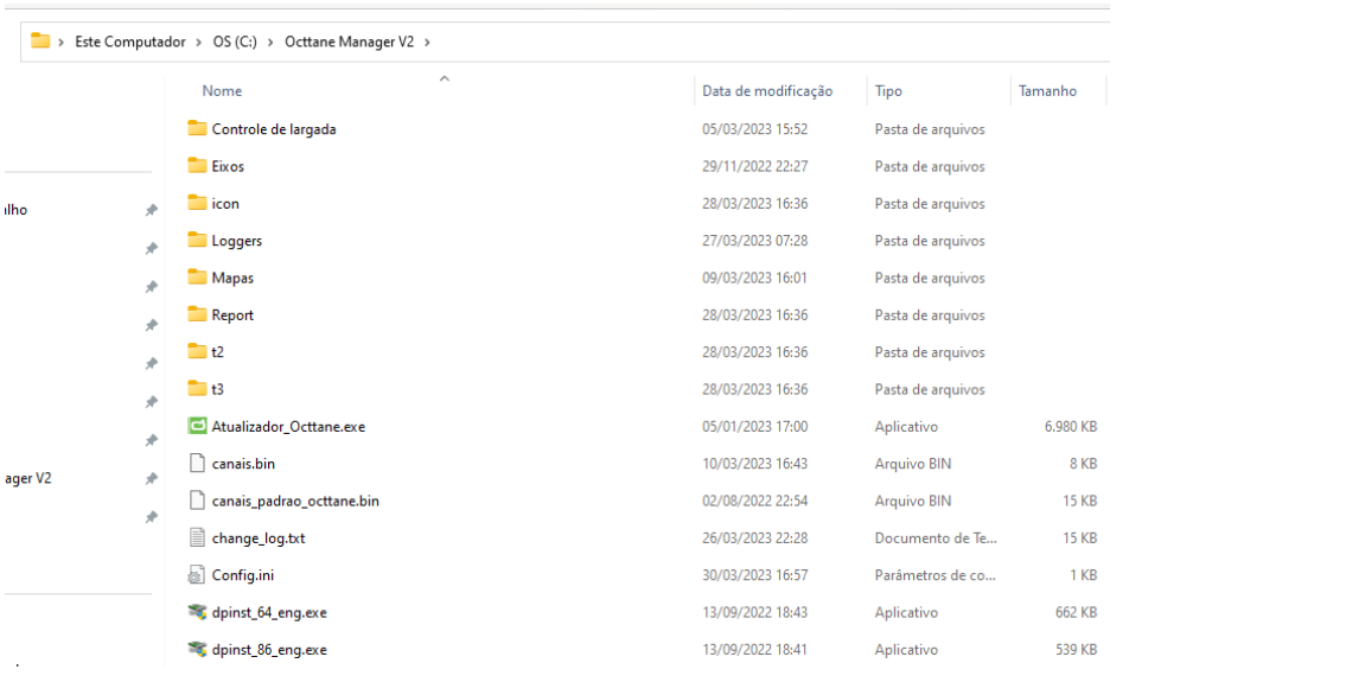Click the Config.ini settings file icon
This screenshot has height=682, width=1365.
pos(197,576)
